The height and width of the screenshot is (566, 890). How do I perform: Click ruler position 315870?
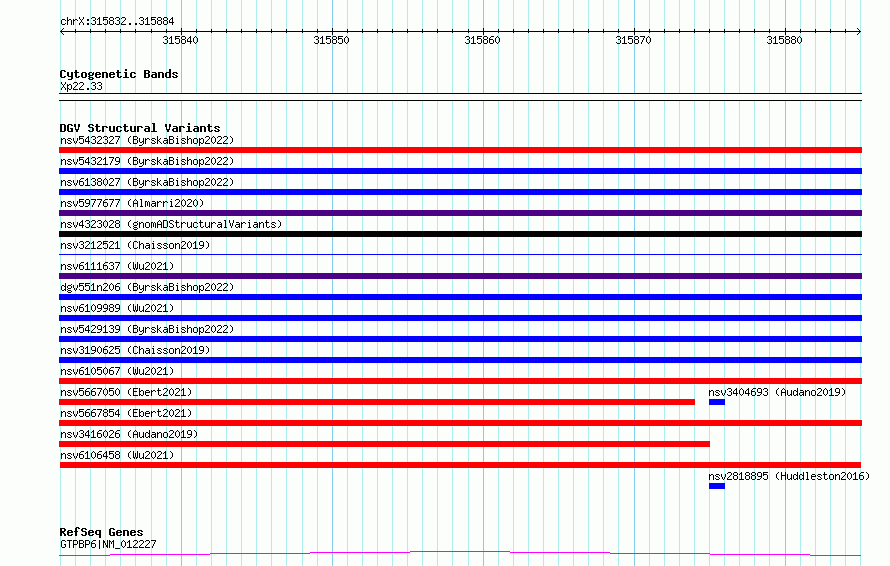(633, 40)
